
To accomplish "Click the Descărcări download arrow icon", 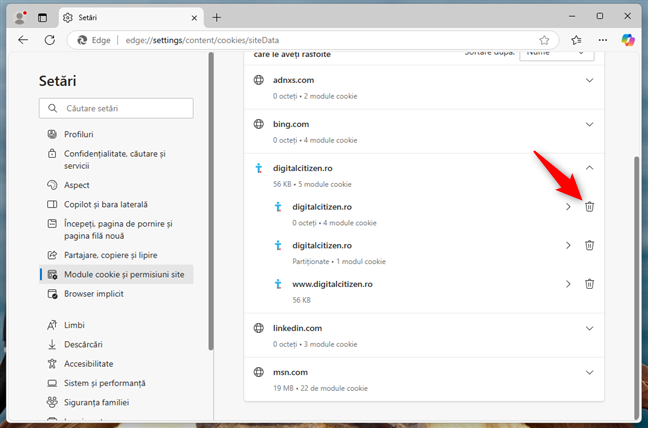I will [52, 344].
